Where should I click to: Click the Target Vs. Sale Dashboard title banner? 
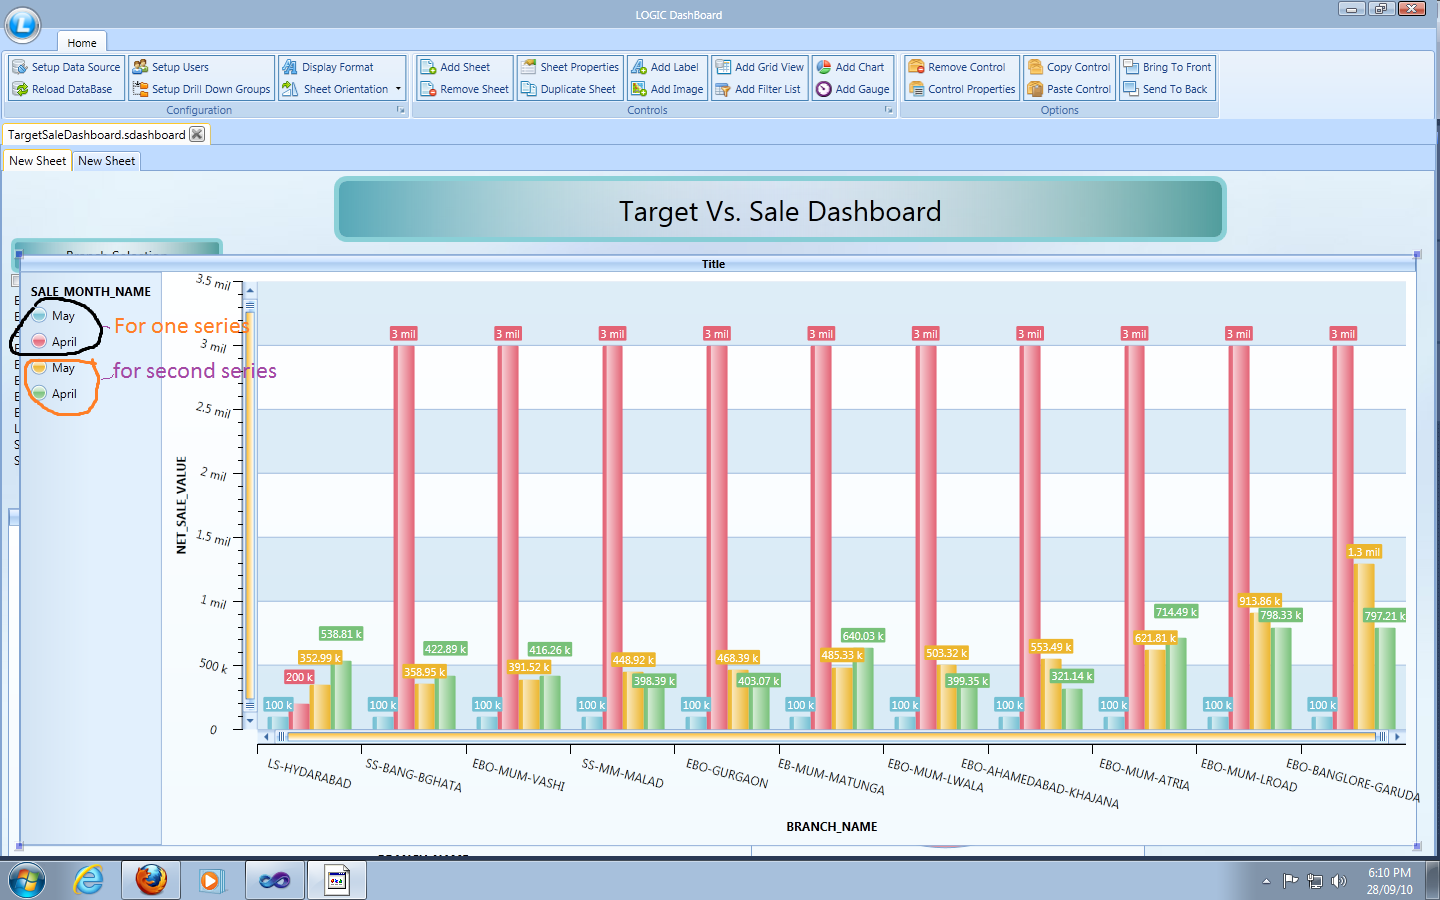pyautogui.click(x=780, y=210)
